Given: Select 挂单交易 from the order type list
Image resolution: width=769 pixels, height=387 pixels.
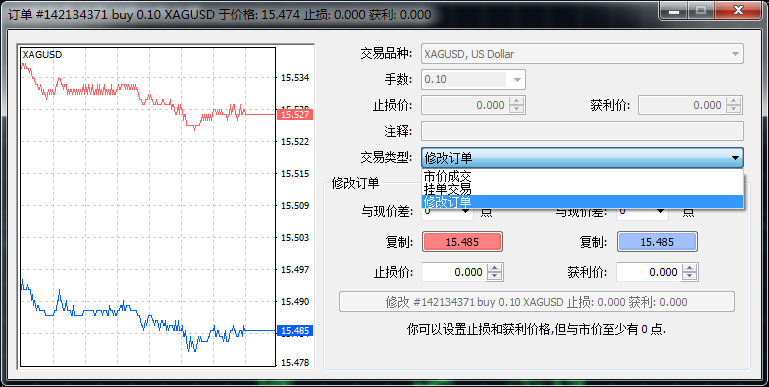Looking at the screenshot, I should (582, 189).
